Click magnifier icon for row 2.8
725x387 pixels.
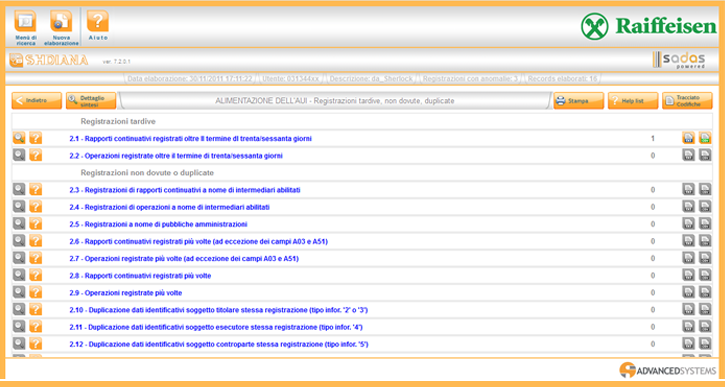(x=18, y=275)
